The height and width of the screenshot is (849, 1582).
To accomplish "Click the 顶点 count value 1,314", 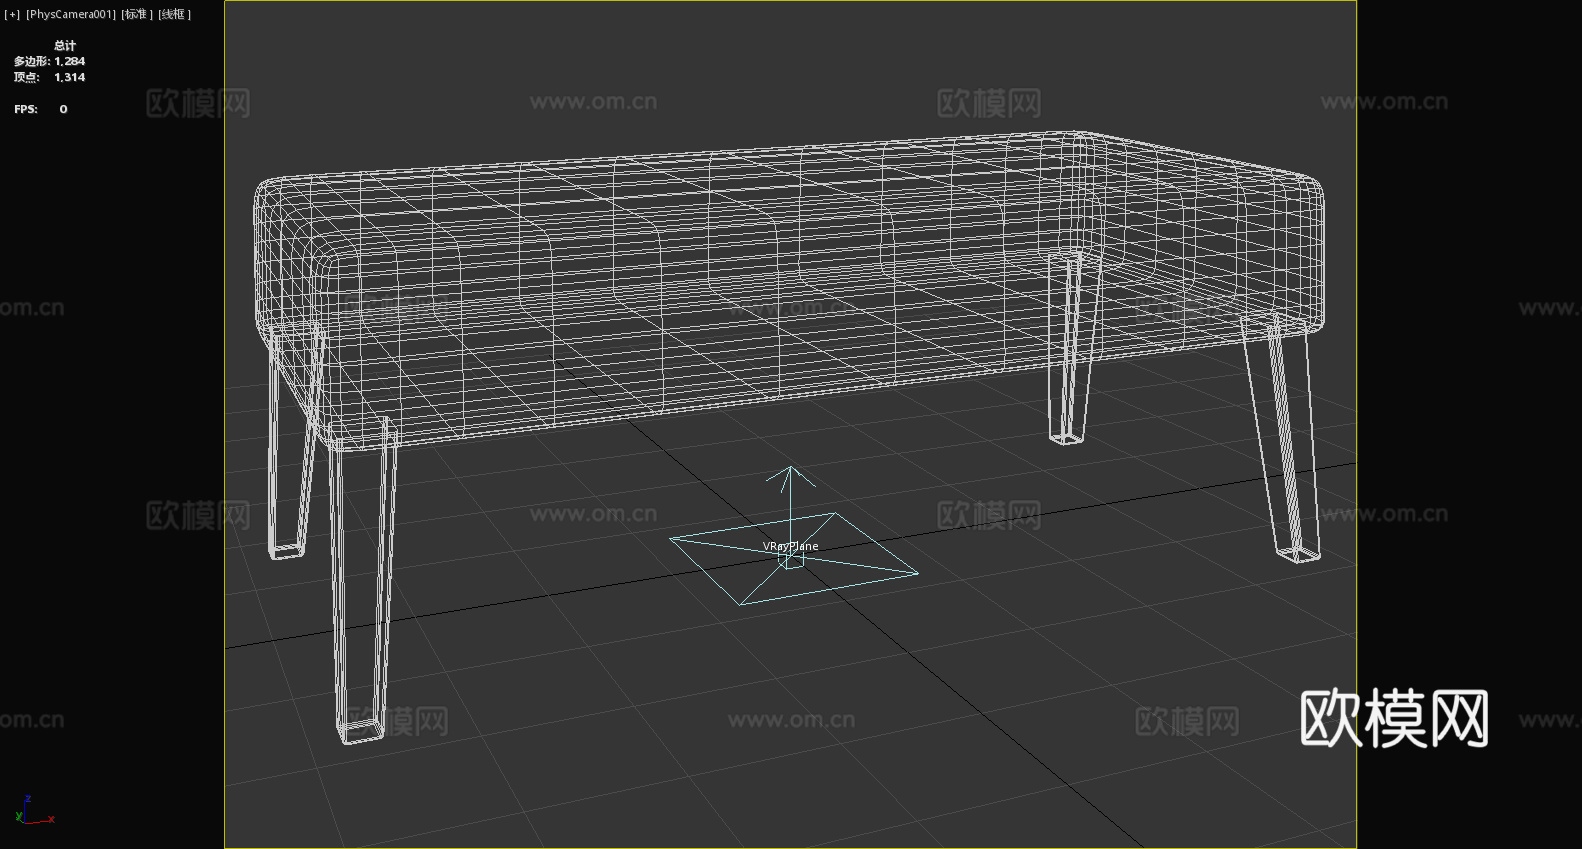I will [x=70, y=77].
